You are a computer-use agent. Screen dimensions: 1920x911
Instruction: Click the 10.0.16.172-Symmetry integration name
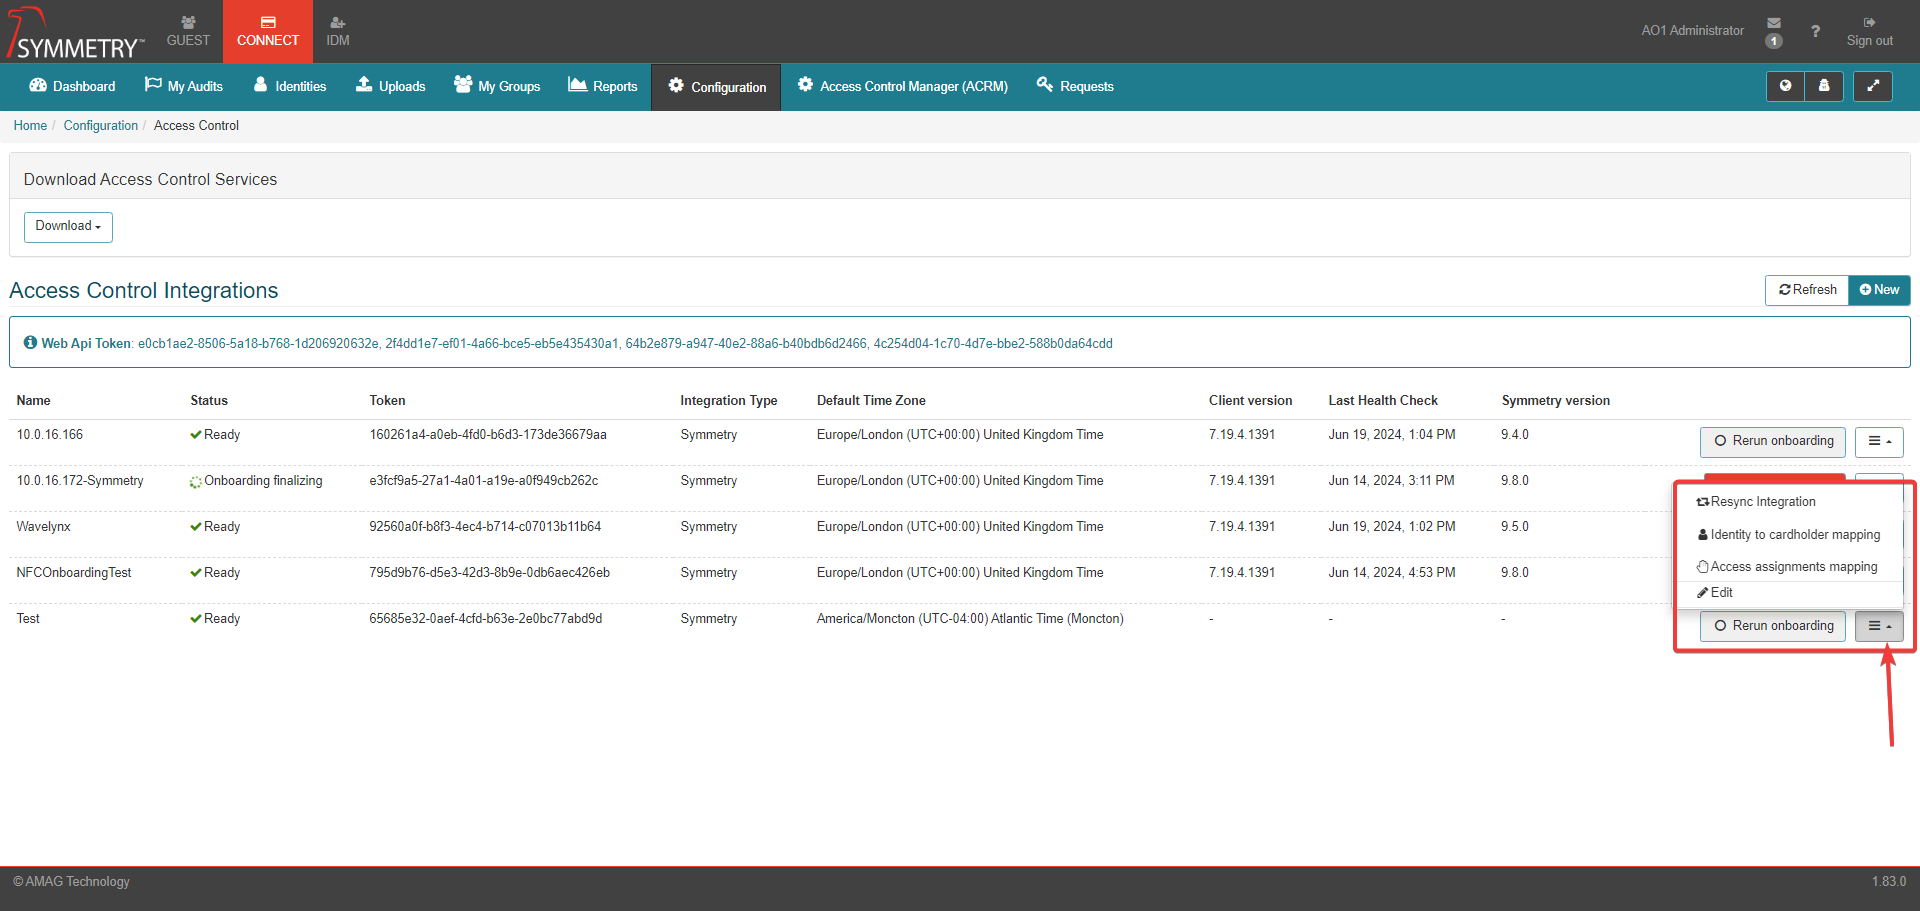click(80, 481)
